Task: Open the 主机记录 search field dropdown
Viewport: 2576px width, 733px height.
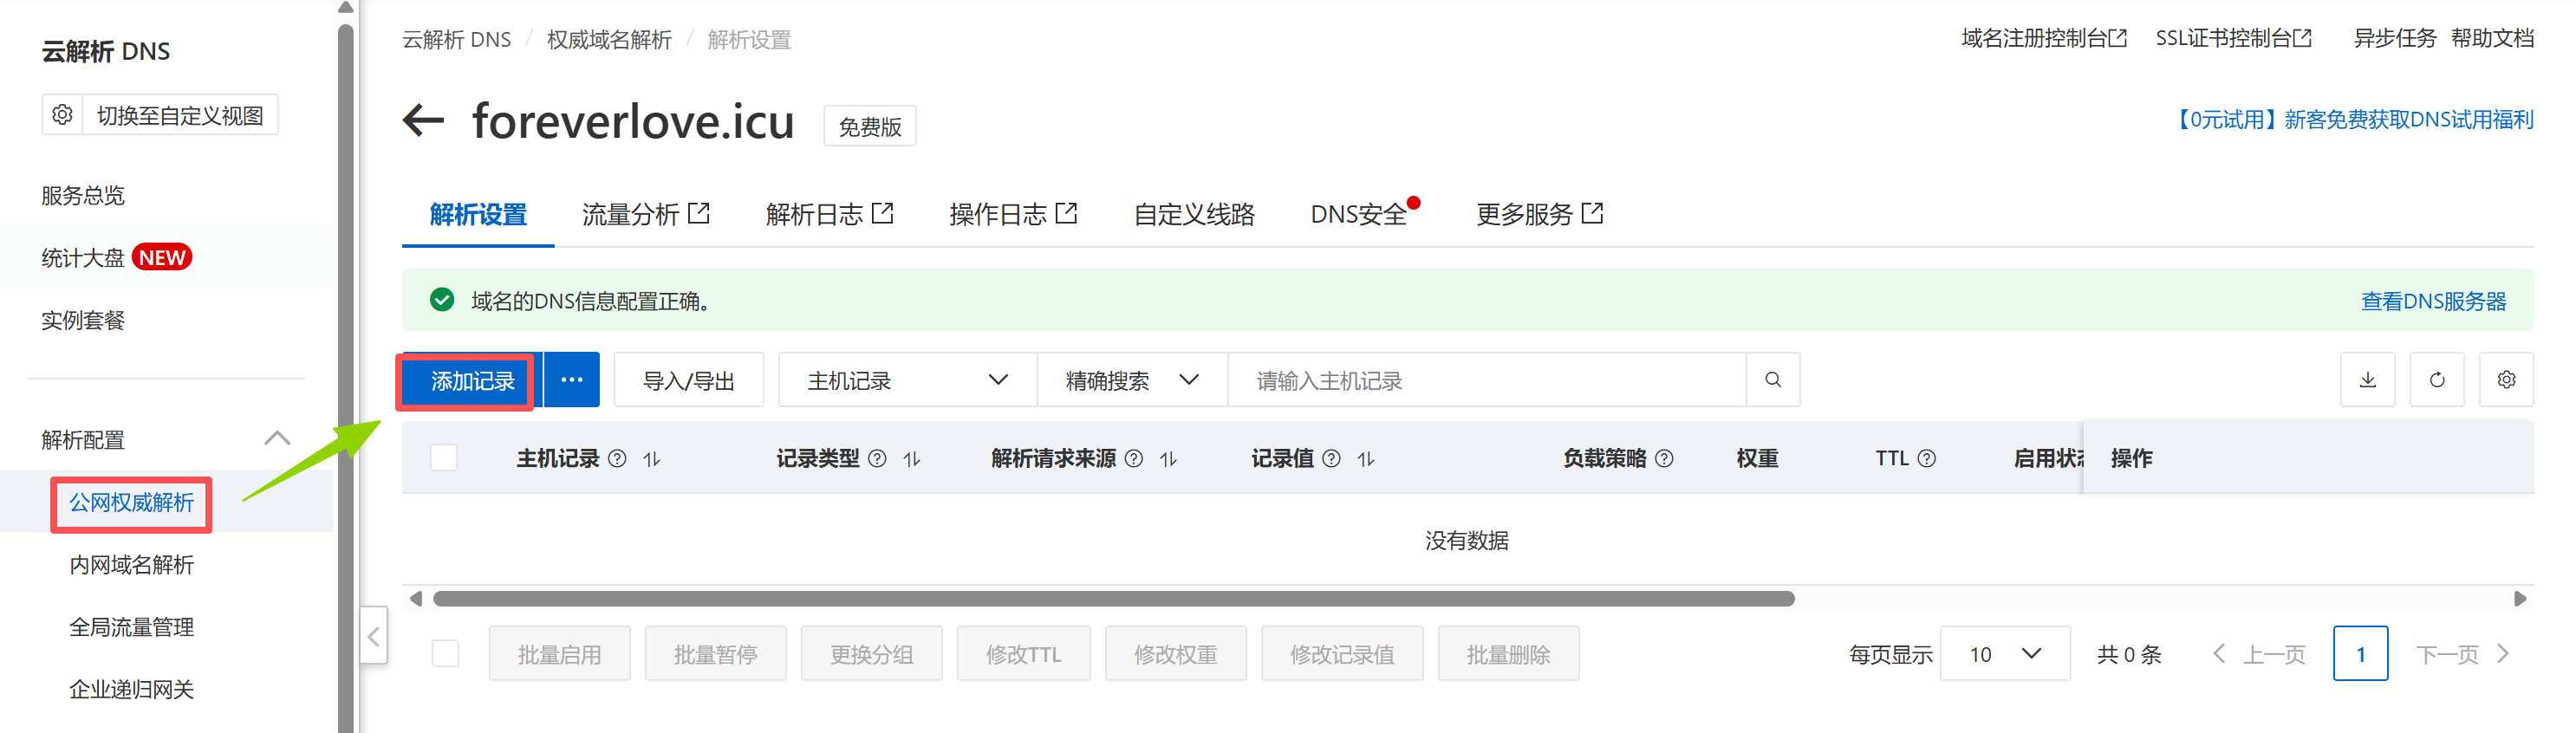Action: 907,380
